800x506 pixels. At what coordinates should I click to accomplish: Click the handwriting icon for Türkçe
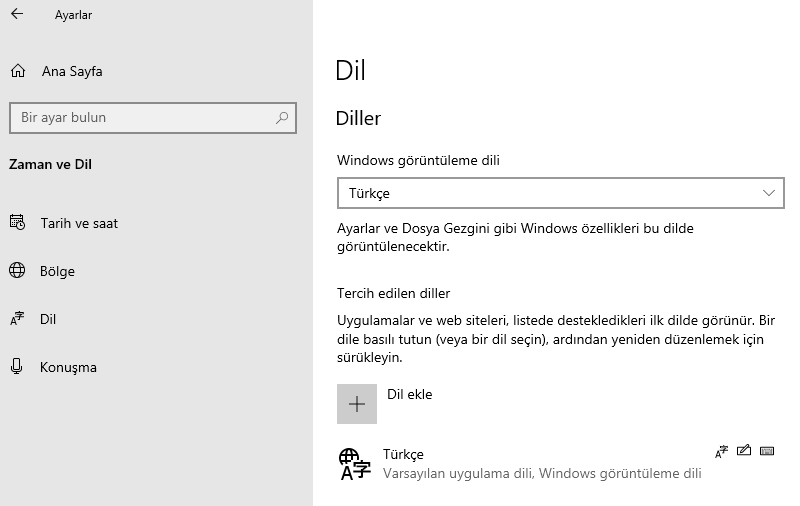click(x=744, y=450)
